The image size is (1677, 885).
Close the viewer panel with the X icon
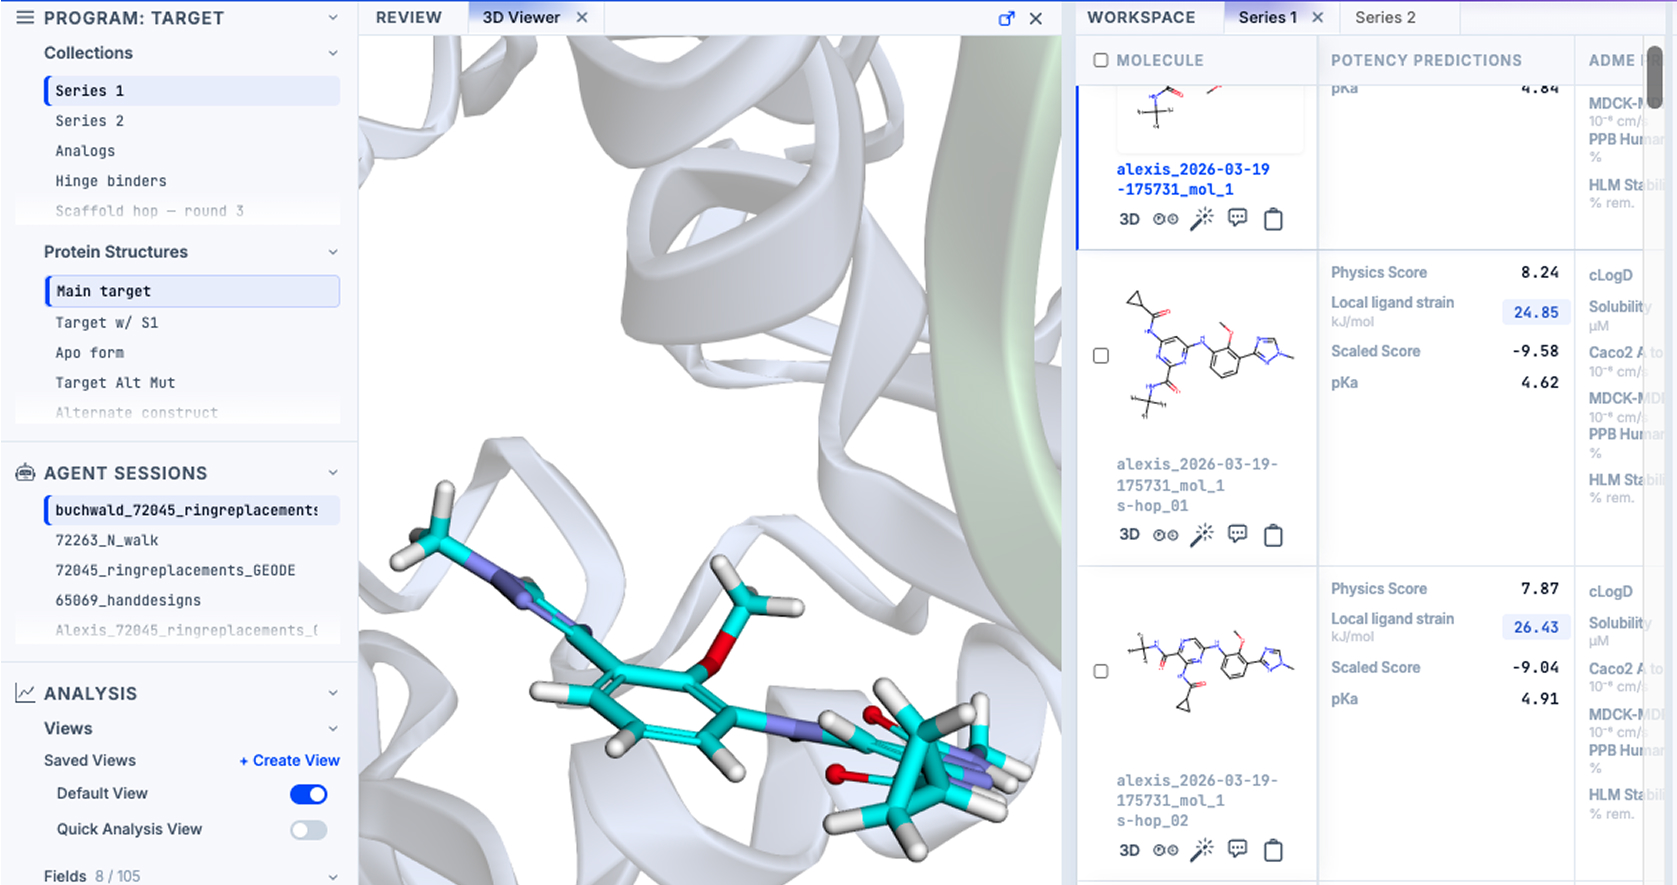[1036, 18]
